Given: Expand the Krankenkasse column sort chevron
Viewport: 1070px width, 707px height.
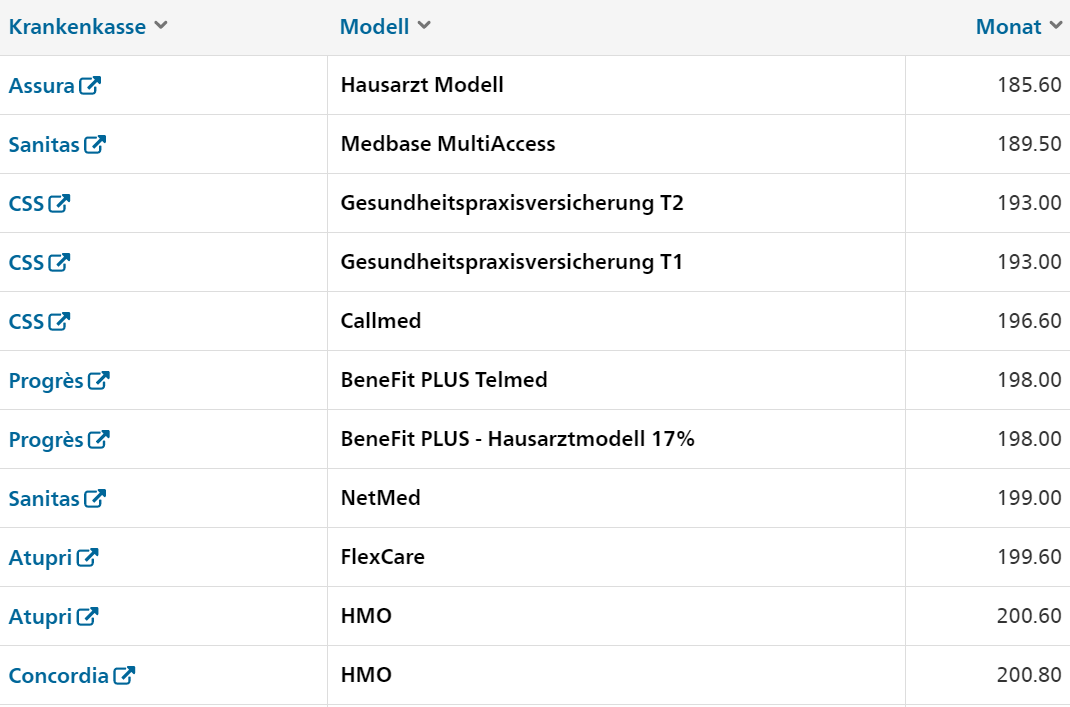Looking at the screenshot, I should pos(161,25).
